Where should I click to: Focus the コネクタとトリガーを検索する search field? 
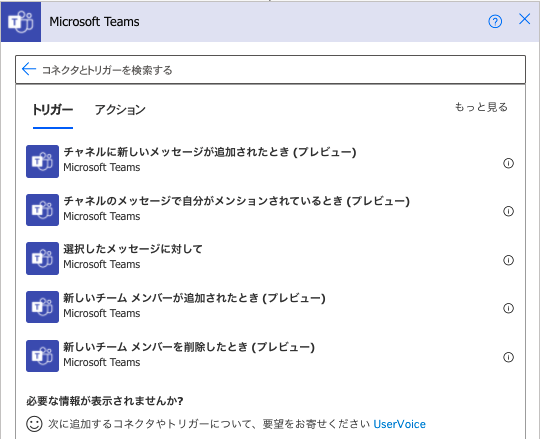[x=270, y=70]
